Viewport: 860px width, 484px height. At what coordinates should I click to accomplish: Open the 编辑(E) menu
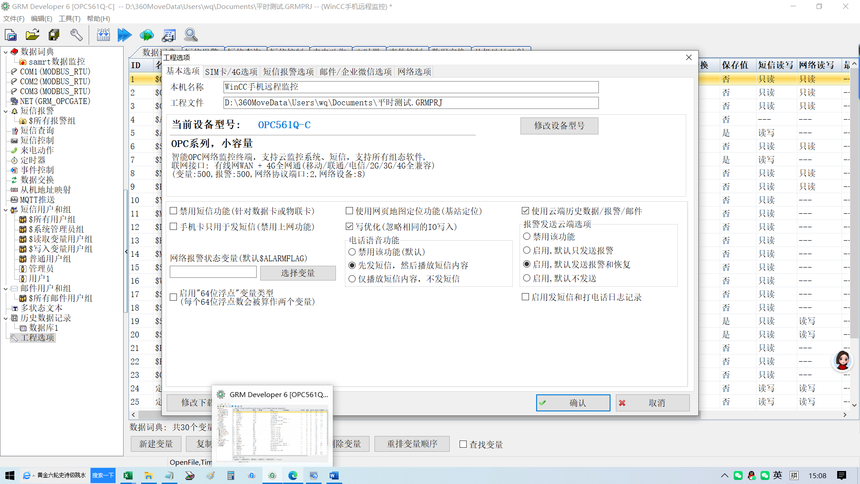(x=42, y=19)
